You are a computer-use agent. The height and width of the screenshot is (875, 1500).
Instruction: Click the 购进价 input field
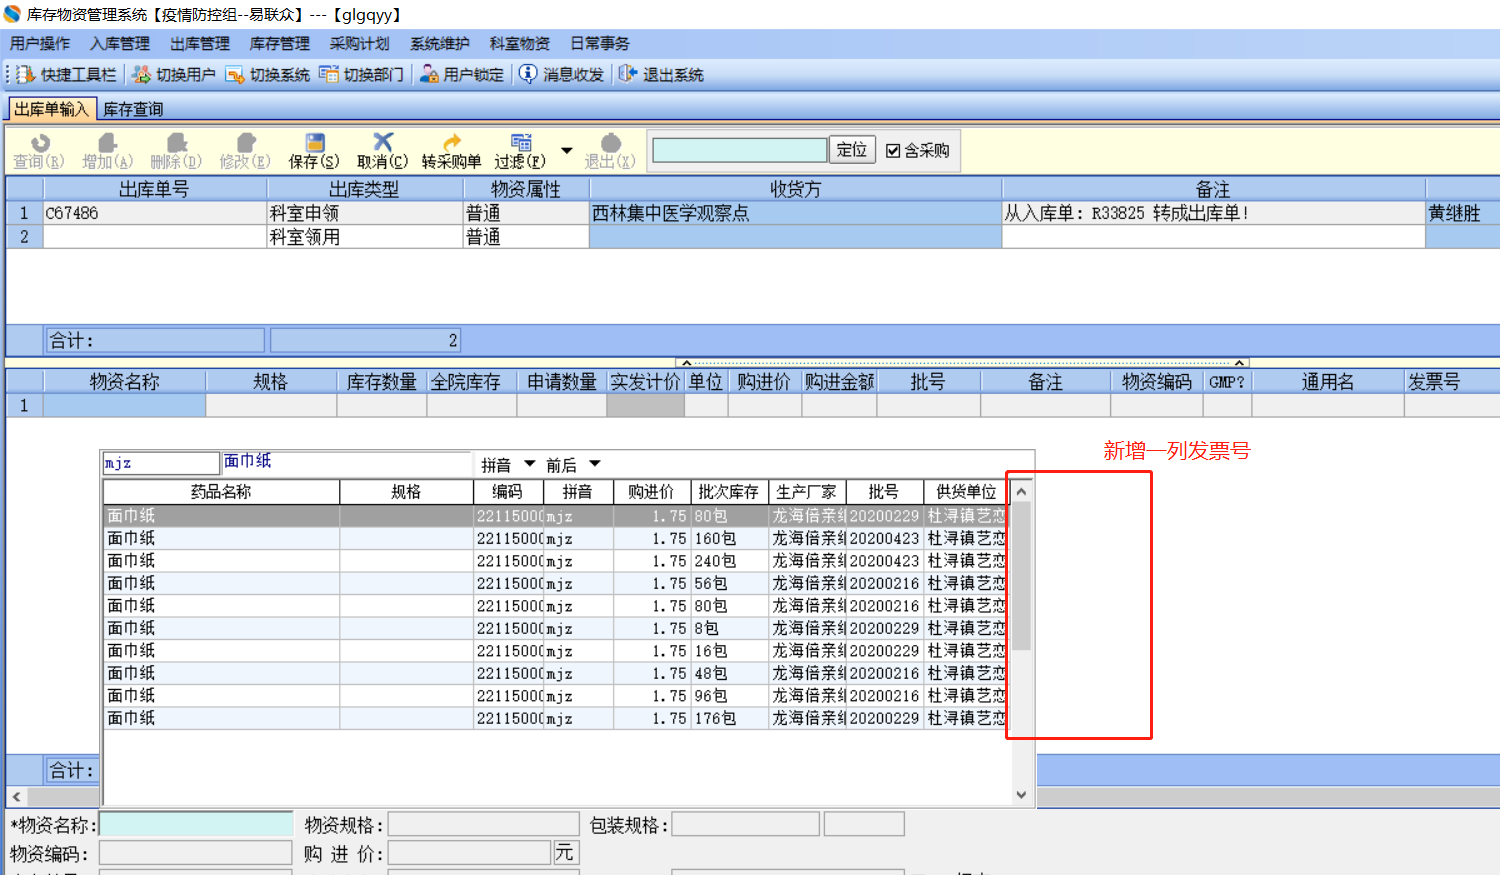[x=470, y=853]
